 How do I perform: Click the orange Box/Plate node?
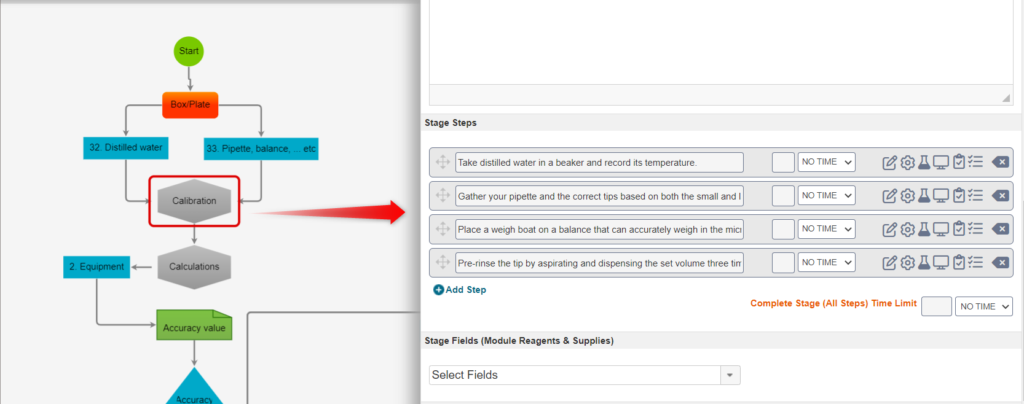[x=190, y=104]
